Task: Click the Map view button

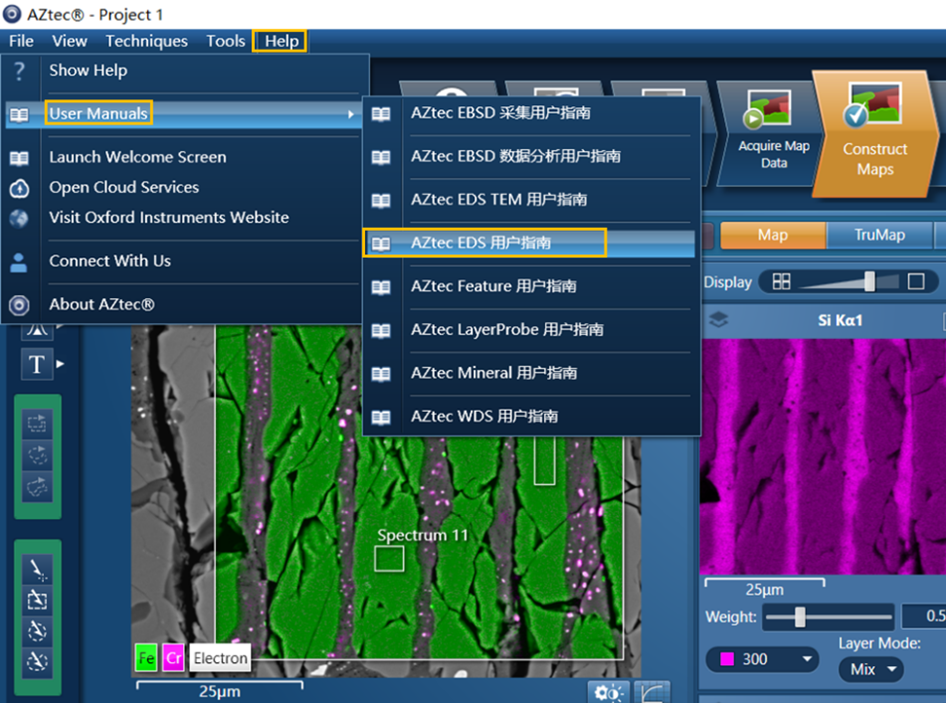Action: click(x=772, y=235)
